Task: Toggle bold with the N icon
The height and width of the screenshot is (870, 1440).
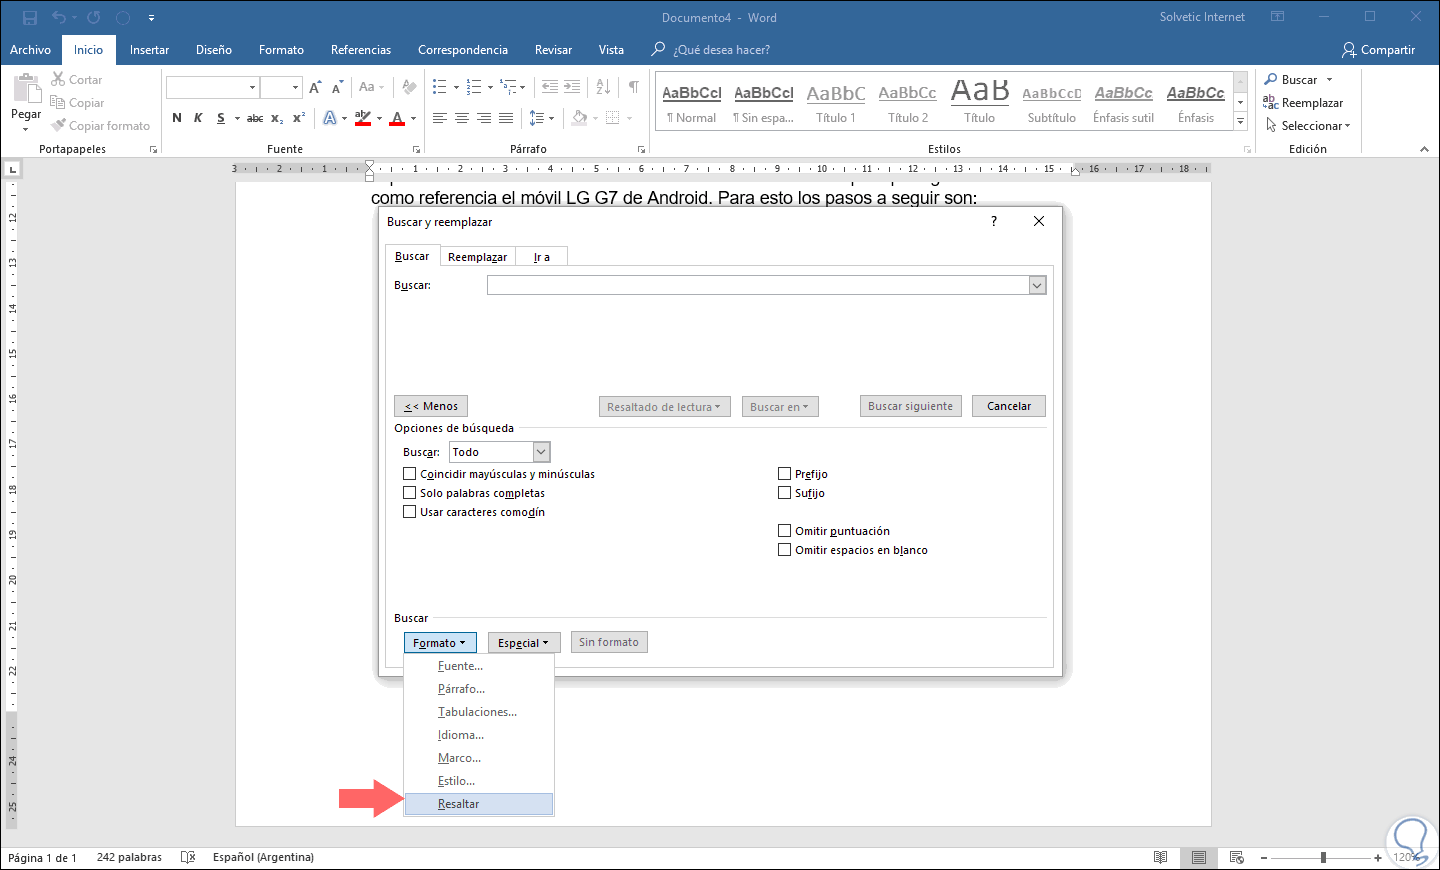Action: (177, 118)
